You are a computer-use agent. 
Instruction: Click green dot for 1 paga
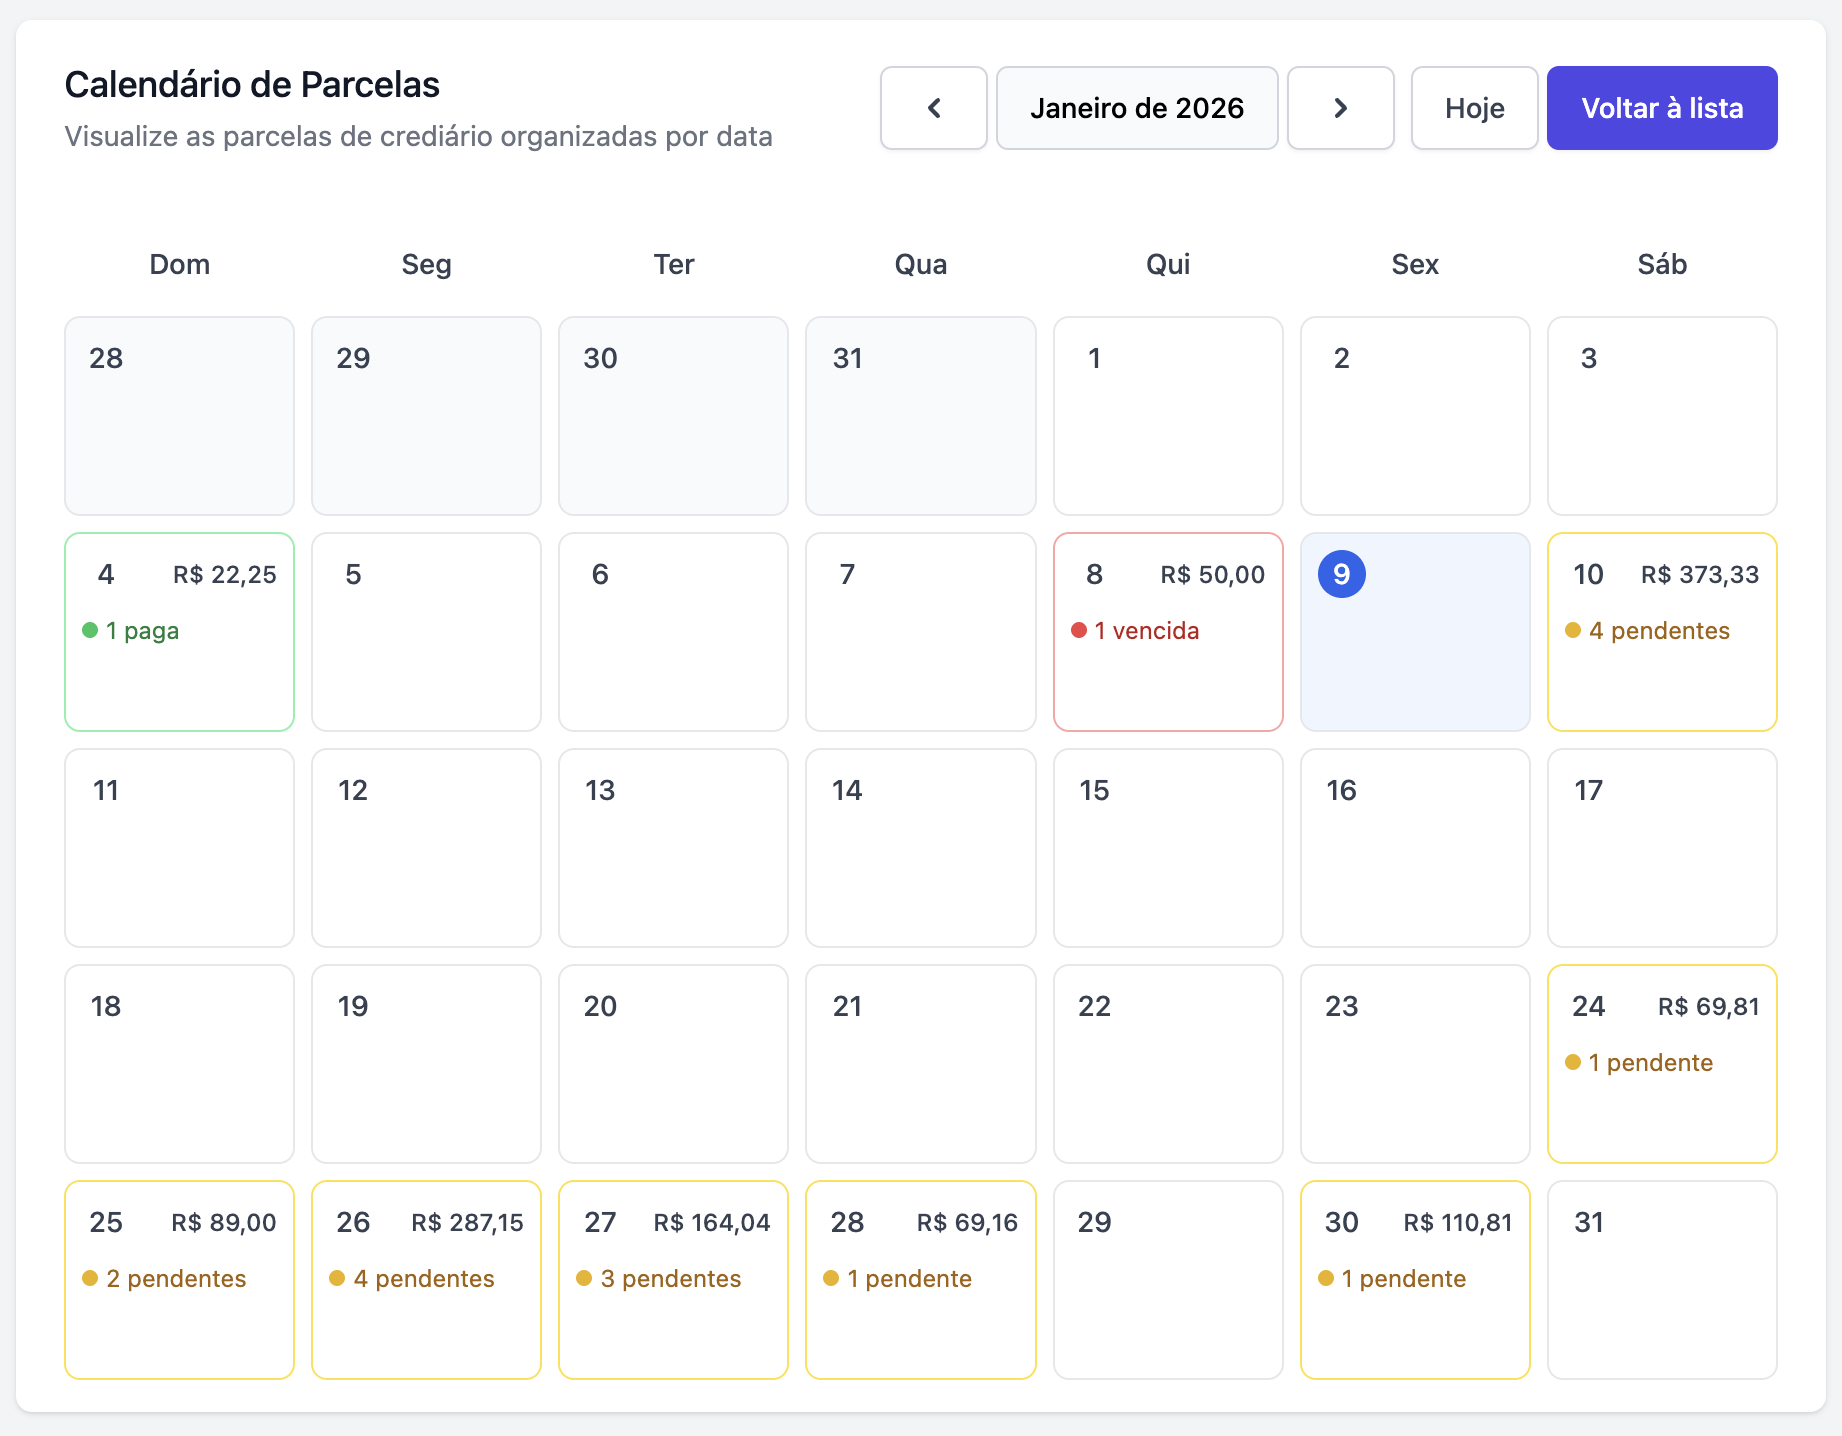coord(90,630)
